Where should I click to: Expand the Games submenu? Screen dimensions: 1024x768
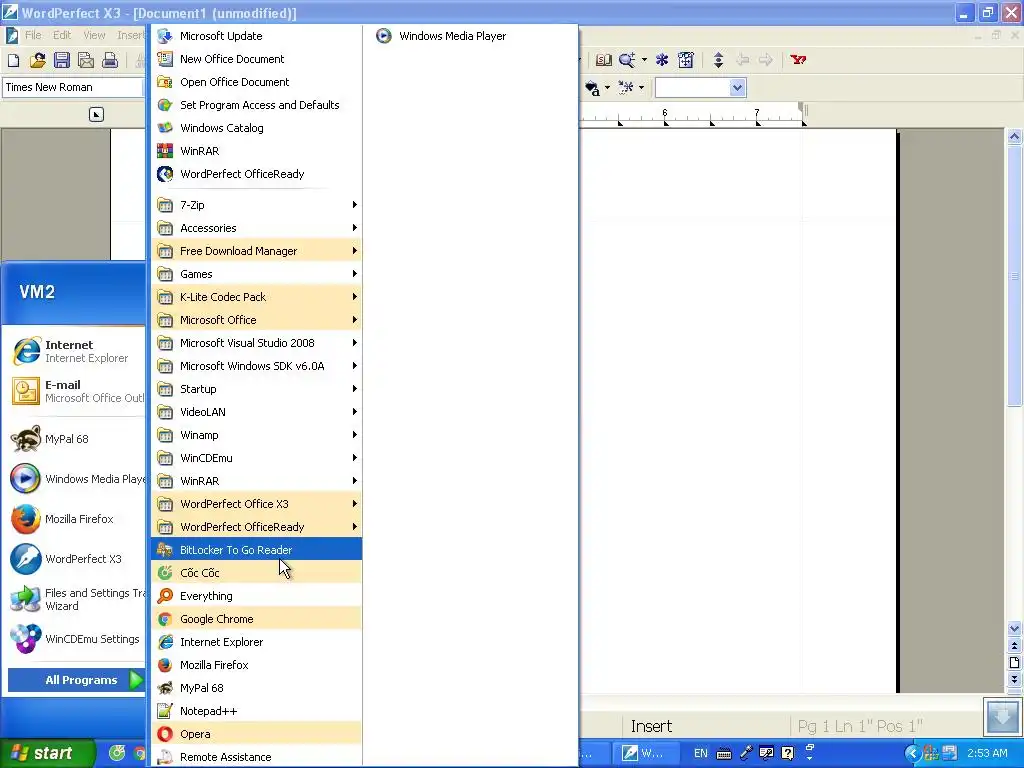[x=256, y=274]
